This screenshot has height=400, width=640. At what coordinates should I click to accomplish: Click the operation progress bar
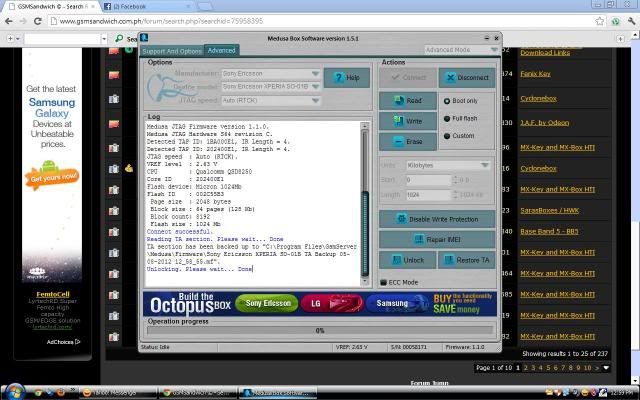320,331
